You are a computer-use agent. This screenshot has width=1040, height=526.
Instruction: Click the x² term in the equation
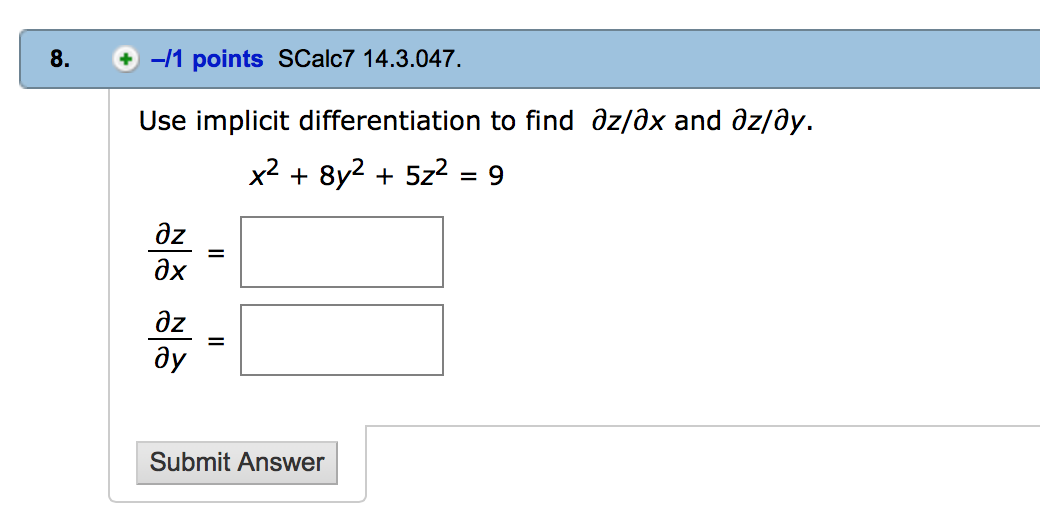coord(265,174)
